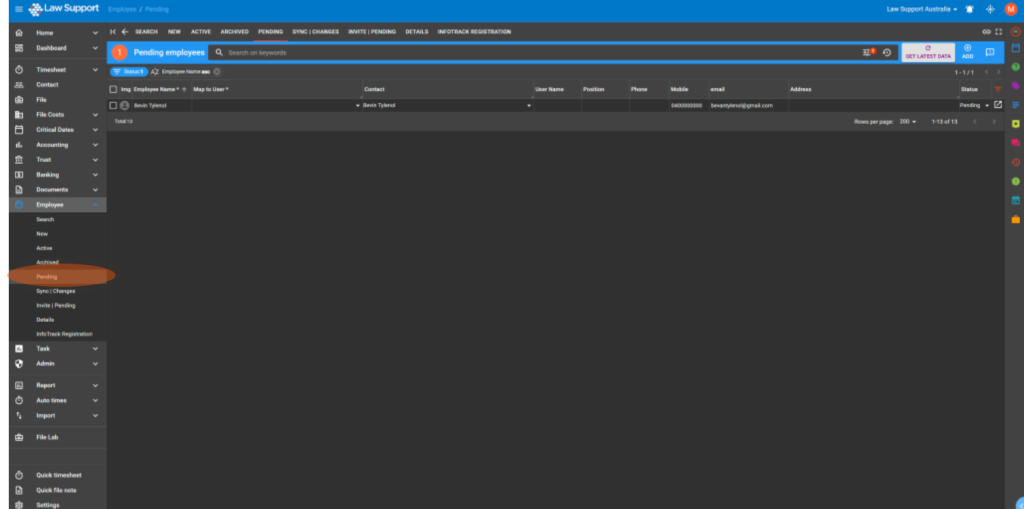
Task: Open the notifications bell icon
Action: pos(968,9)
